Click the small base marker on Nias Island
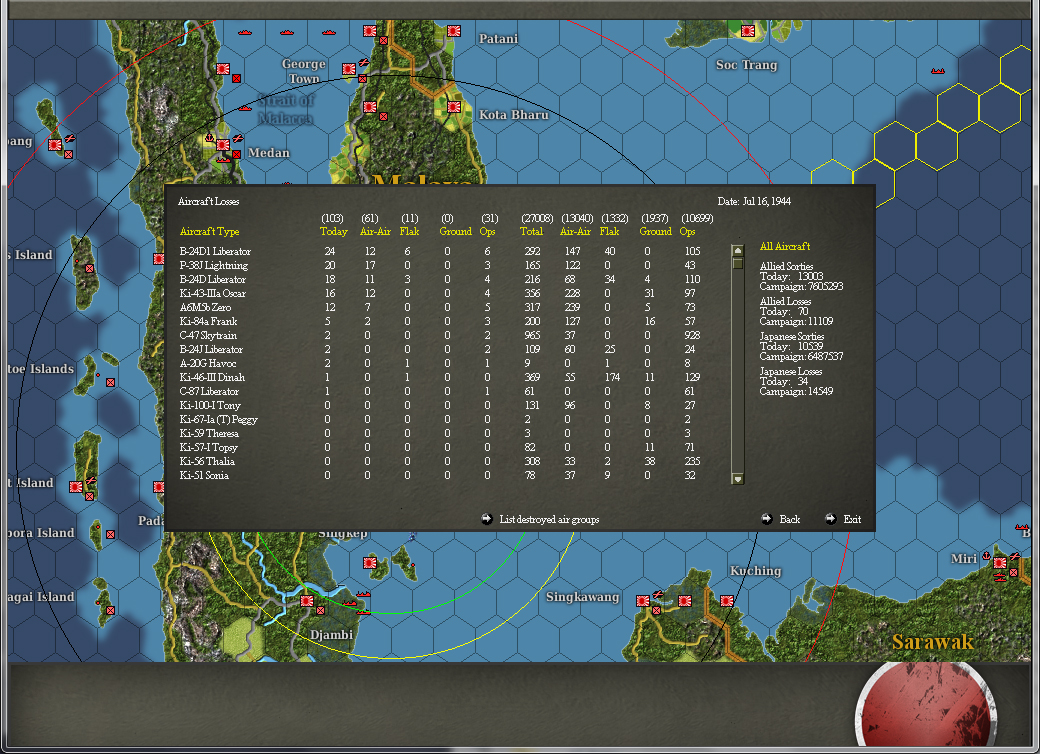This screenshot has height=754, width=1040. 90,269
